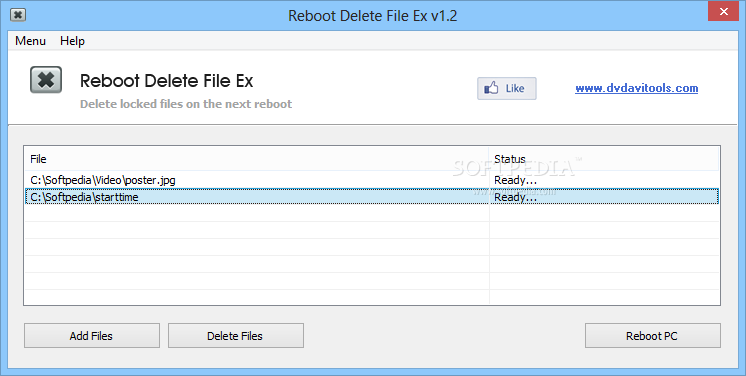Screen dimensions: 746x376
Task: Select the C:\Softpedia\starttime row
Action: 371,197
